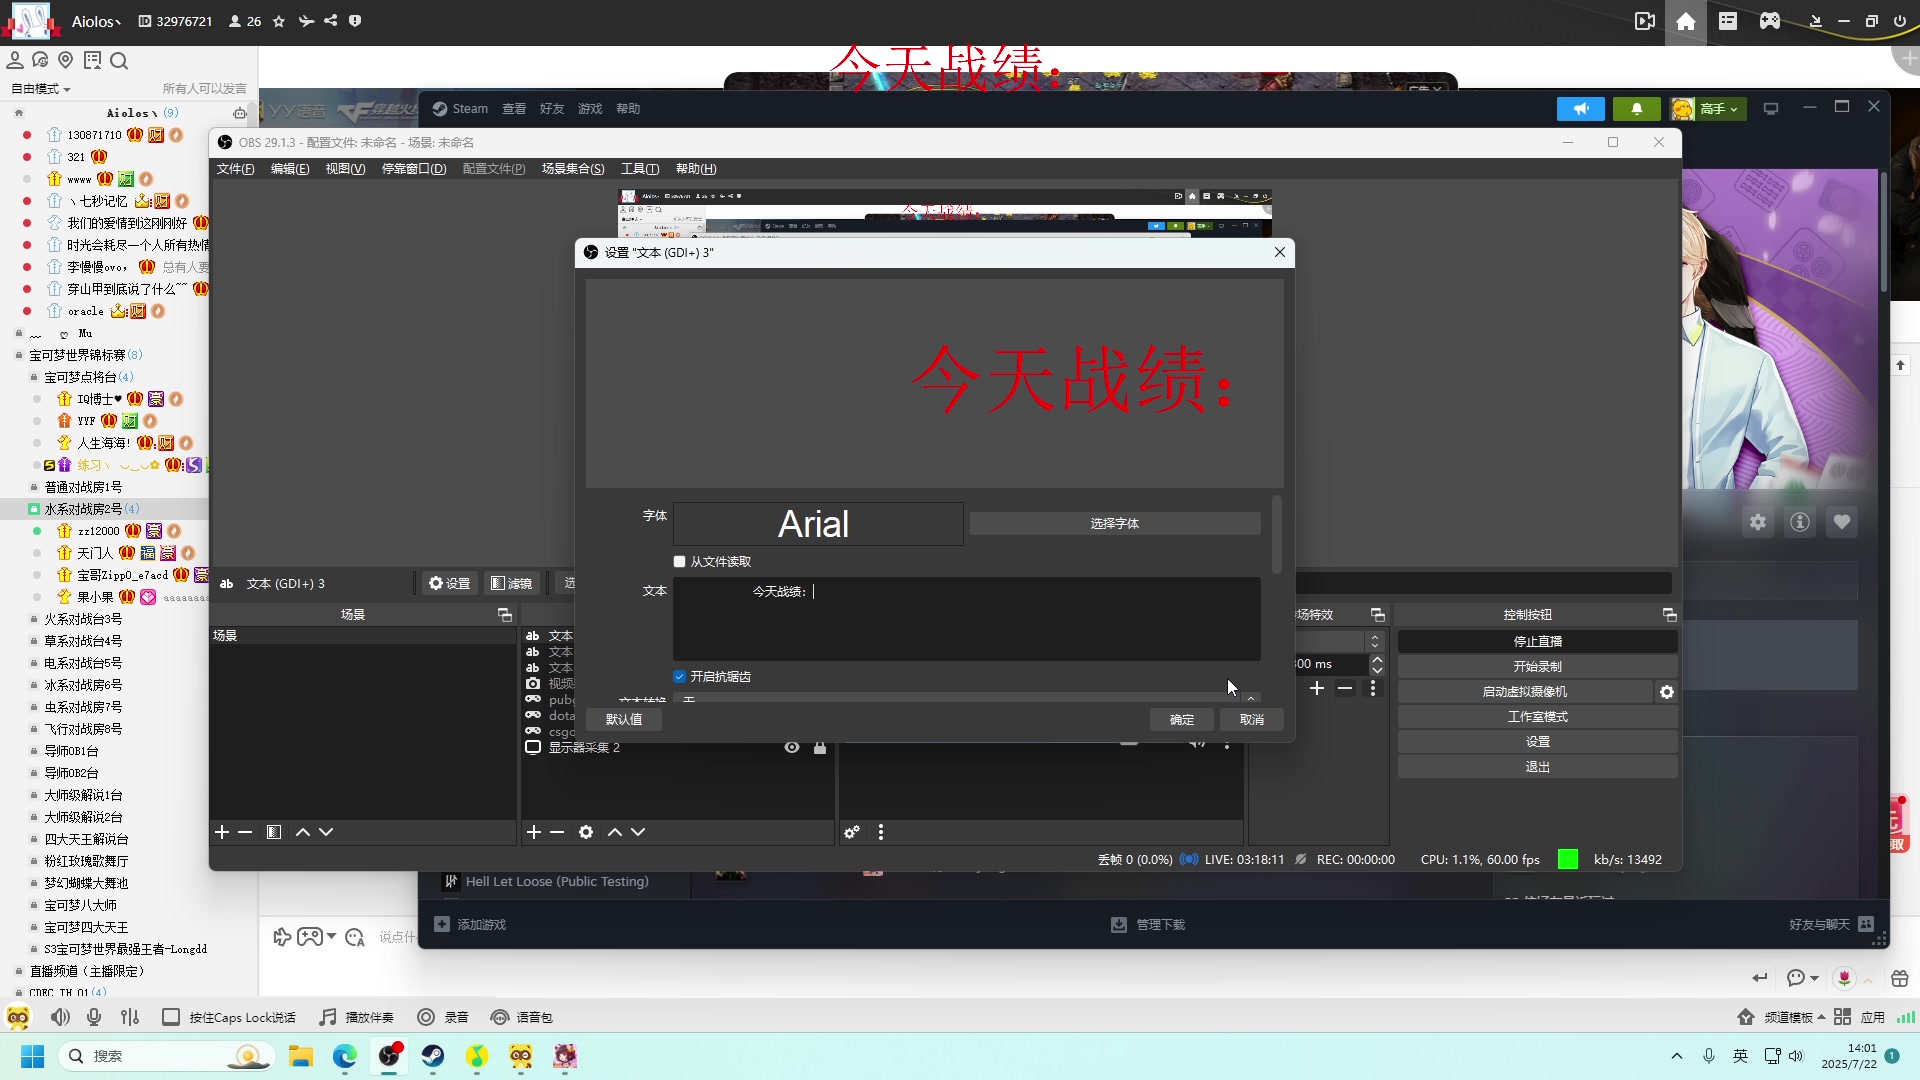This screenshot has width=1920, height=1080.
Task: Open the YY 频道模板 dropdown
Action: tap(1794, 1017)
